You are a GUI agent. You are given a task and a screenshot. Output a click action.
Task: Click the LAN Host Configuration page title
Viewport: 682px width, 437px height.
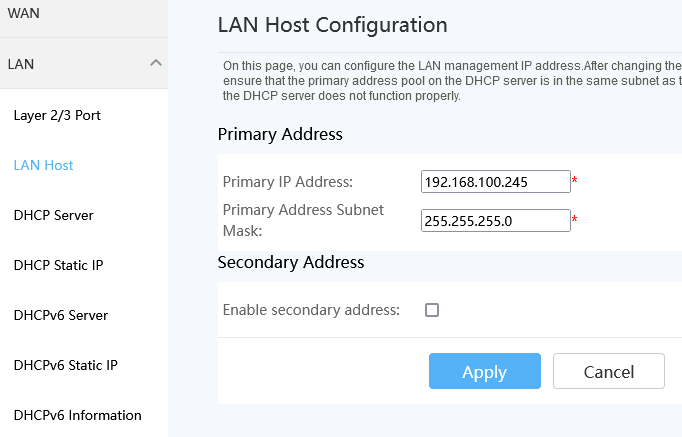[x=332, y=25]
